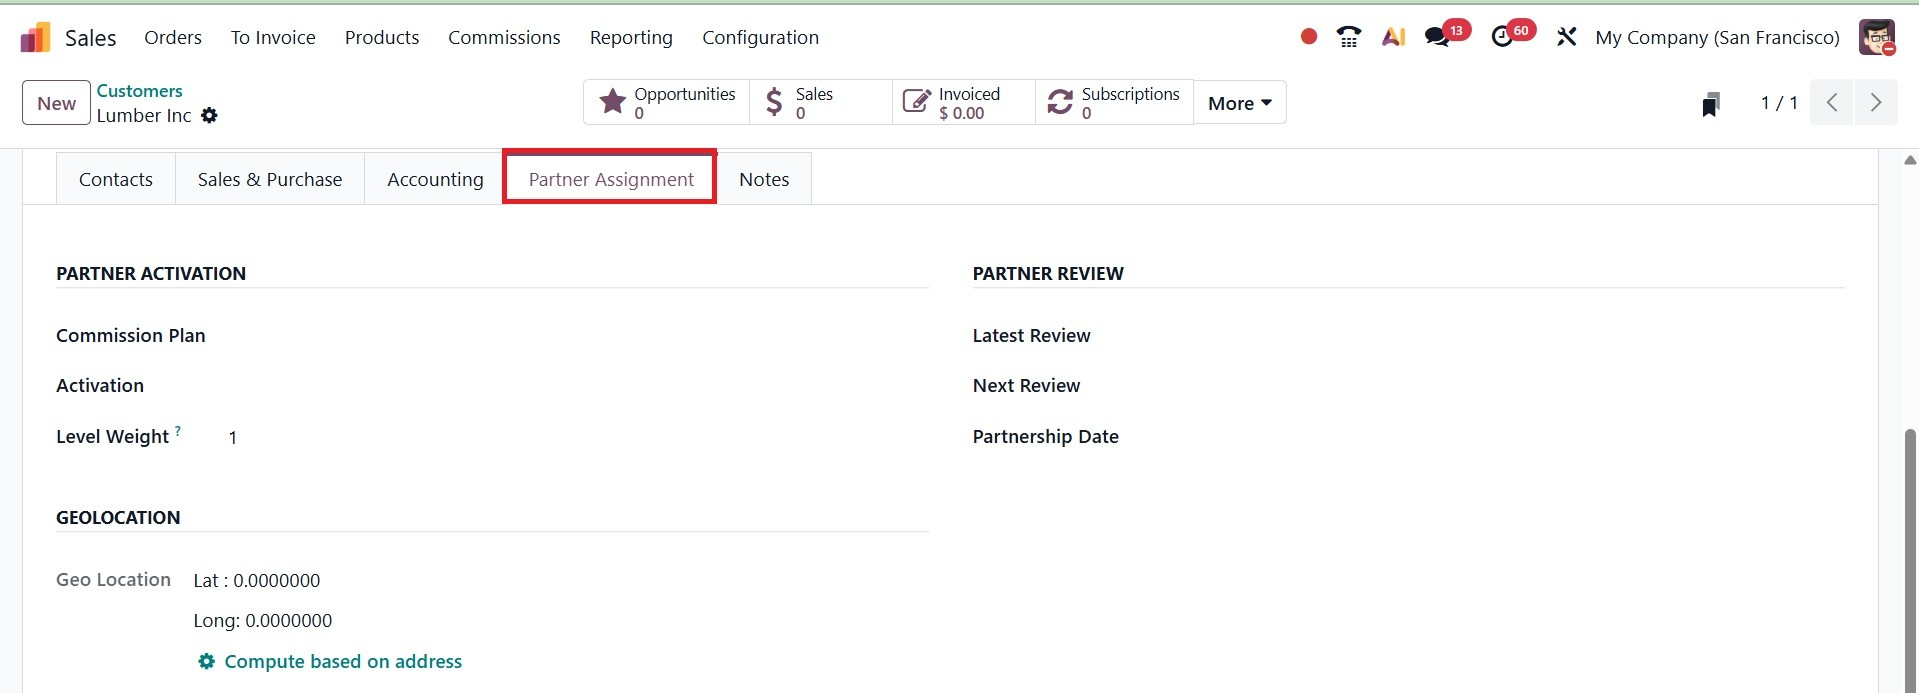Viewport: 1919px width, 693px height.
Task: Click the bookmark icon near pager
Action: (x=1710, y=104)
